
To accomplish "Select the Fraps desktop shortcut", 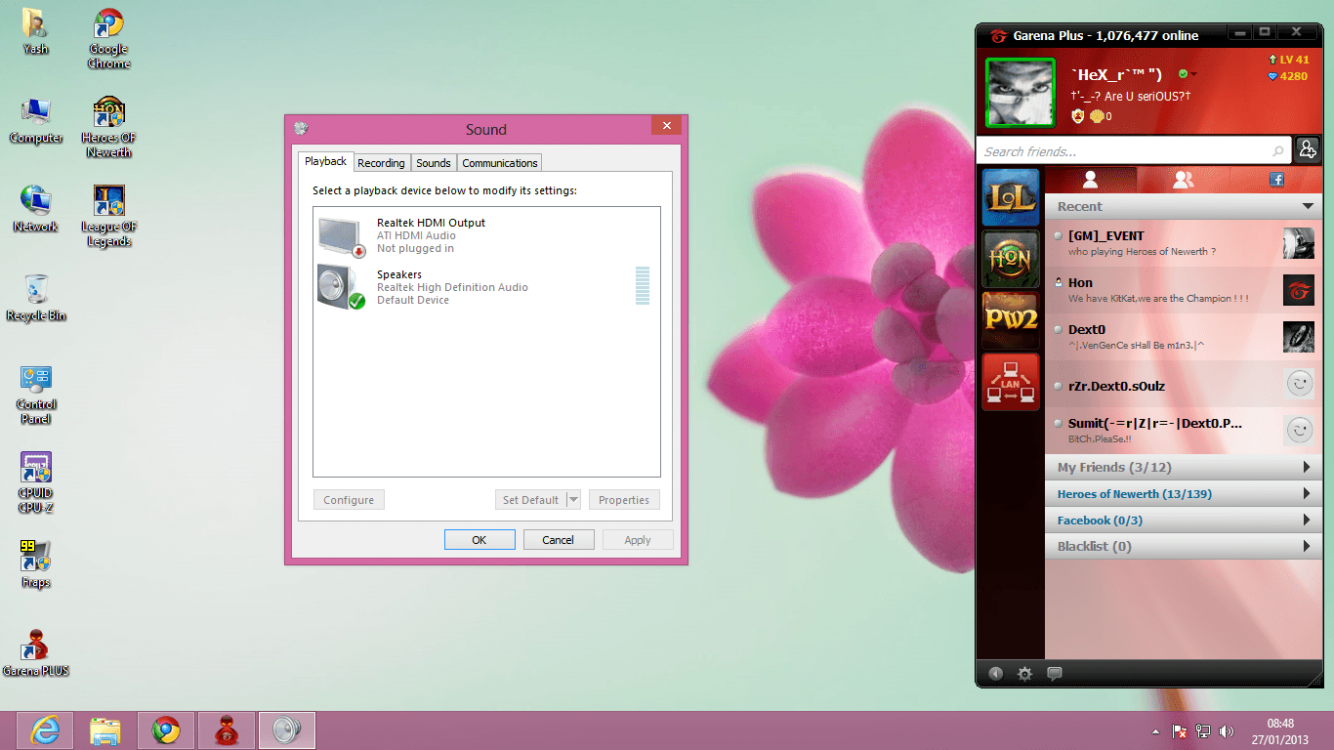I will point(36,563).
